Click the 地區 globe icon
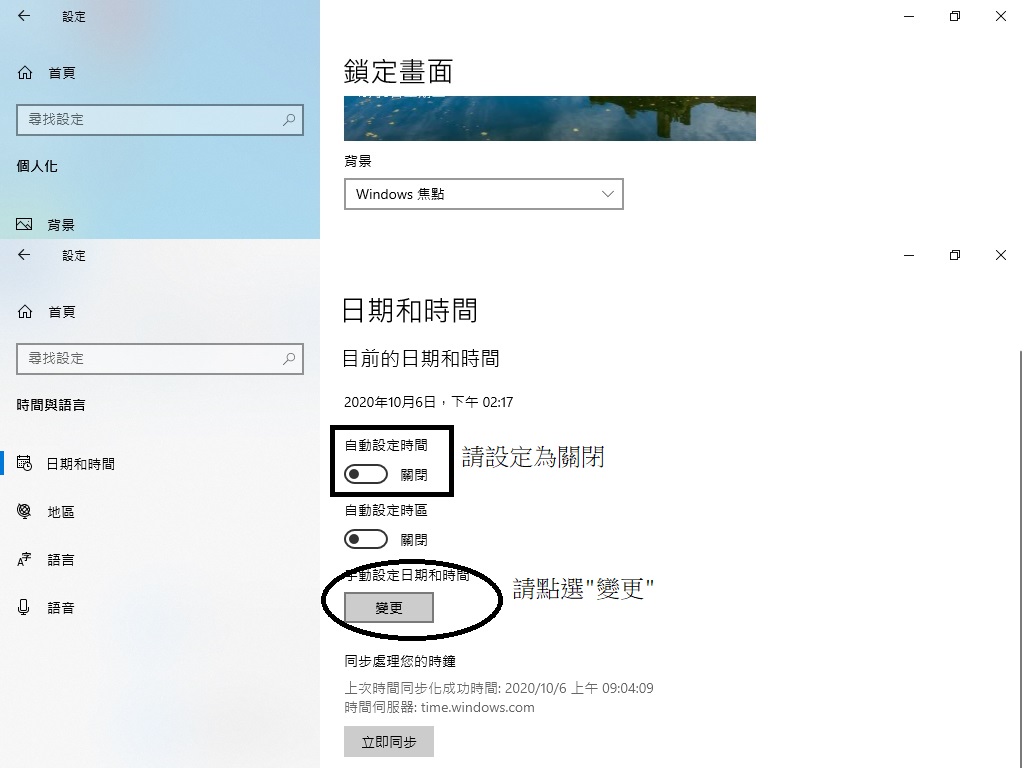The image size is (1024, 768). click(x=24, y=511)
